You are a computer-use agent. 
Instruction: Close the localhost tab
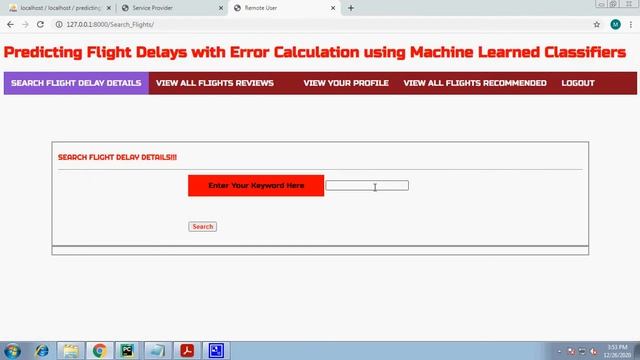click(x=109, y=8)
